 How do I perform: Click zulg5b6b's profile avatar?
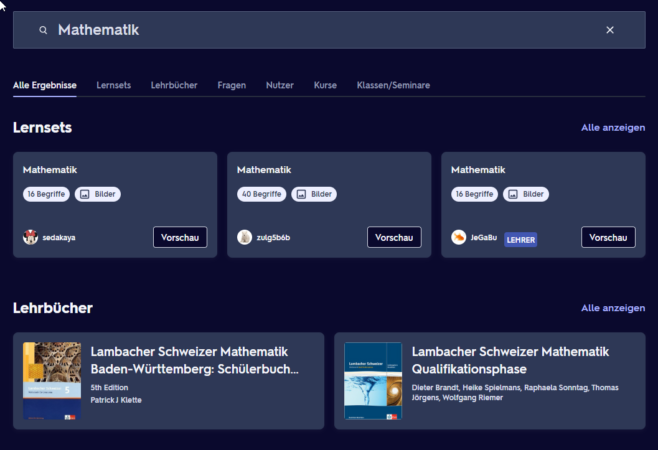[245, 237]
